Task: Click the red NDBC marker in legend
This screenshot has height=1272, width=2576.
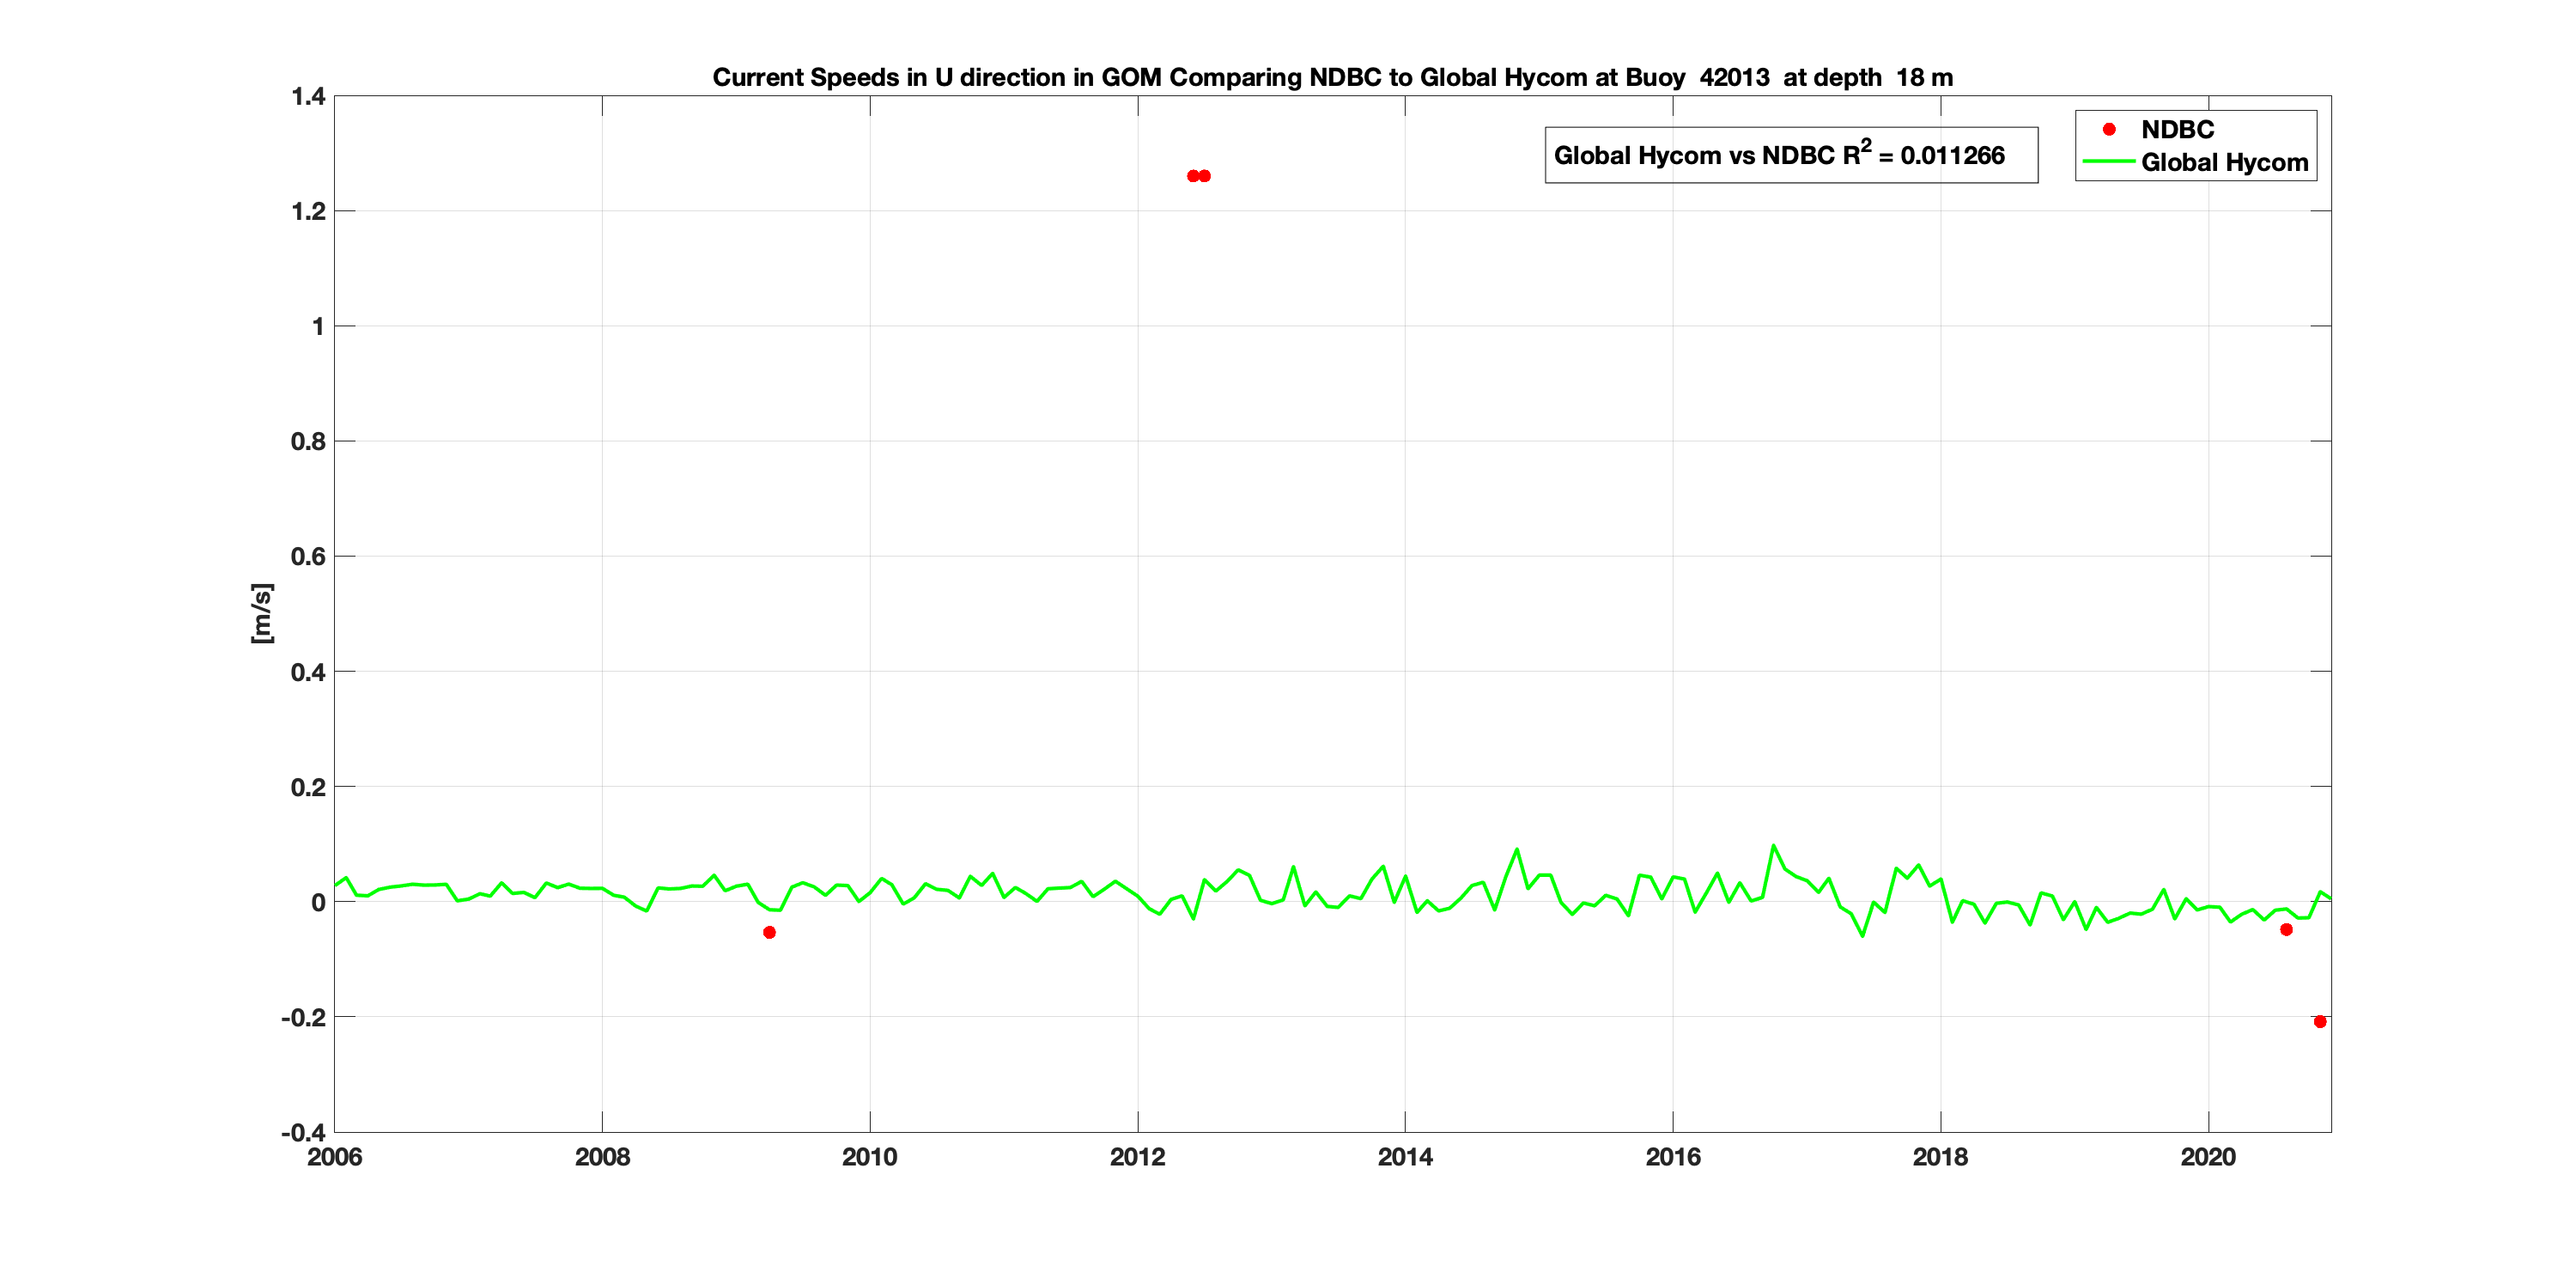Action: [x=2109, y=129]
